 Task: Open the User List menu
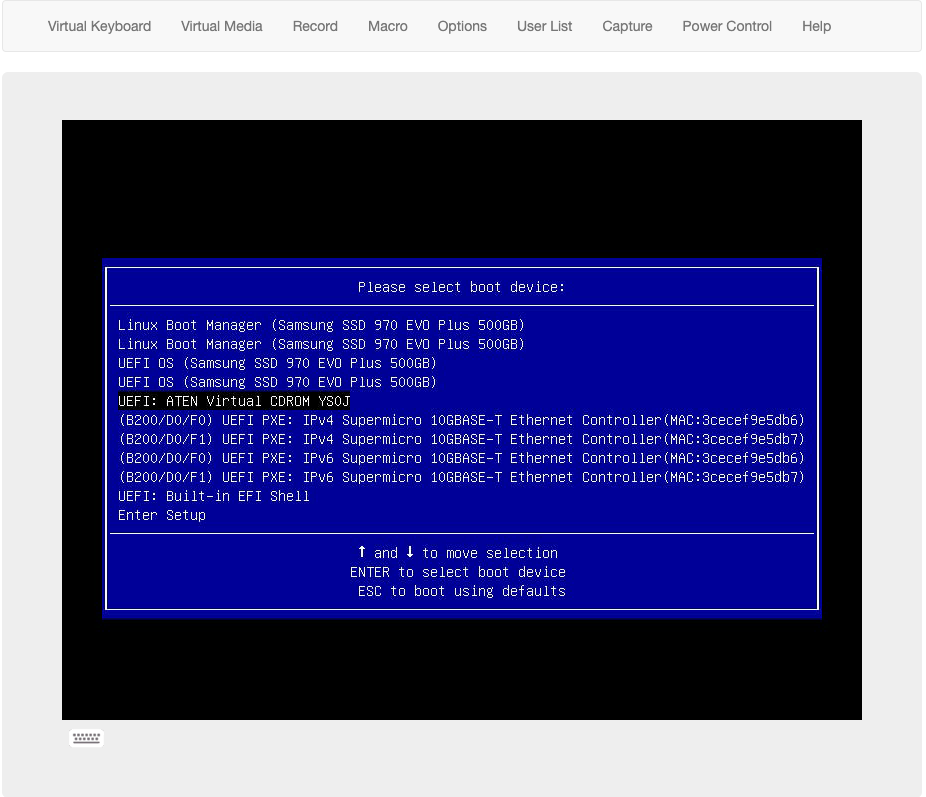pyautogui.click(x=544, y=27)
